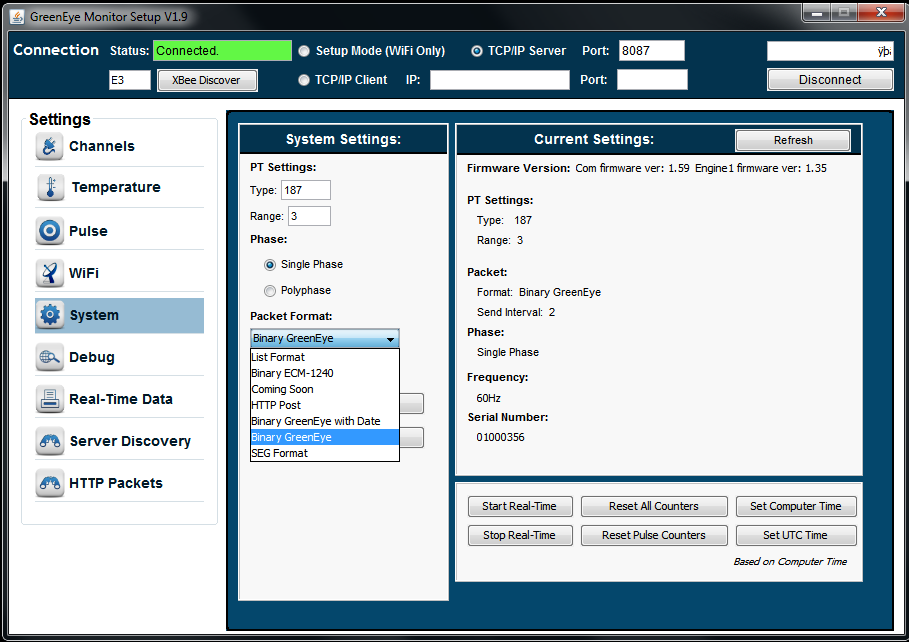The height and width of the screenshot is (642, 909).
Task: Click the Server Discovery binoculars icon
Action: point(50,441)
